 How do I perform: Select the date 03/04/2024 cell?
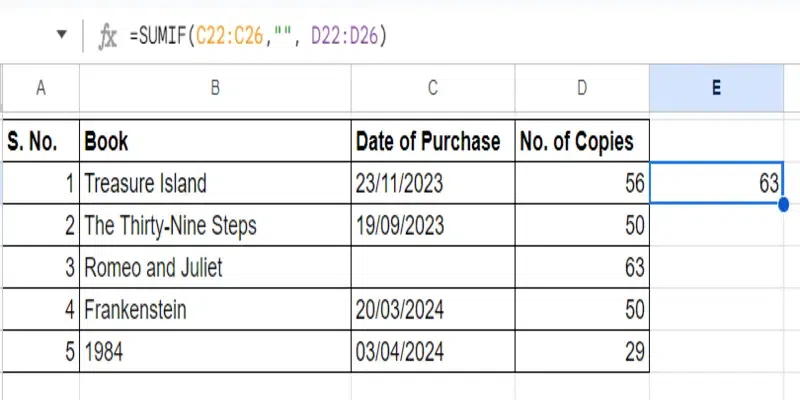click(x=431, y=352)
